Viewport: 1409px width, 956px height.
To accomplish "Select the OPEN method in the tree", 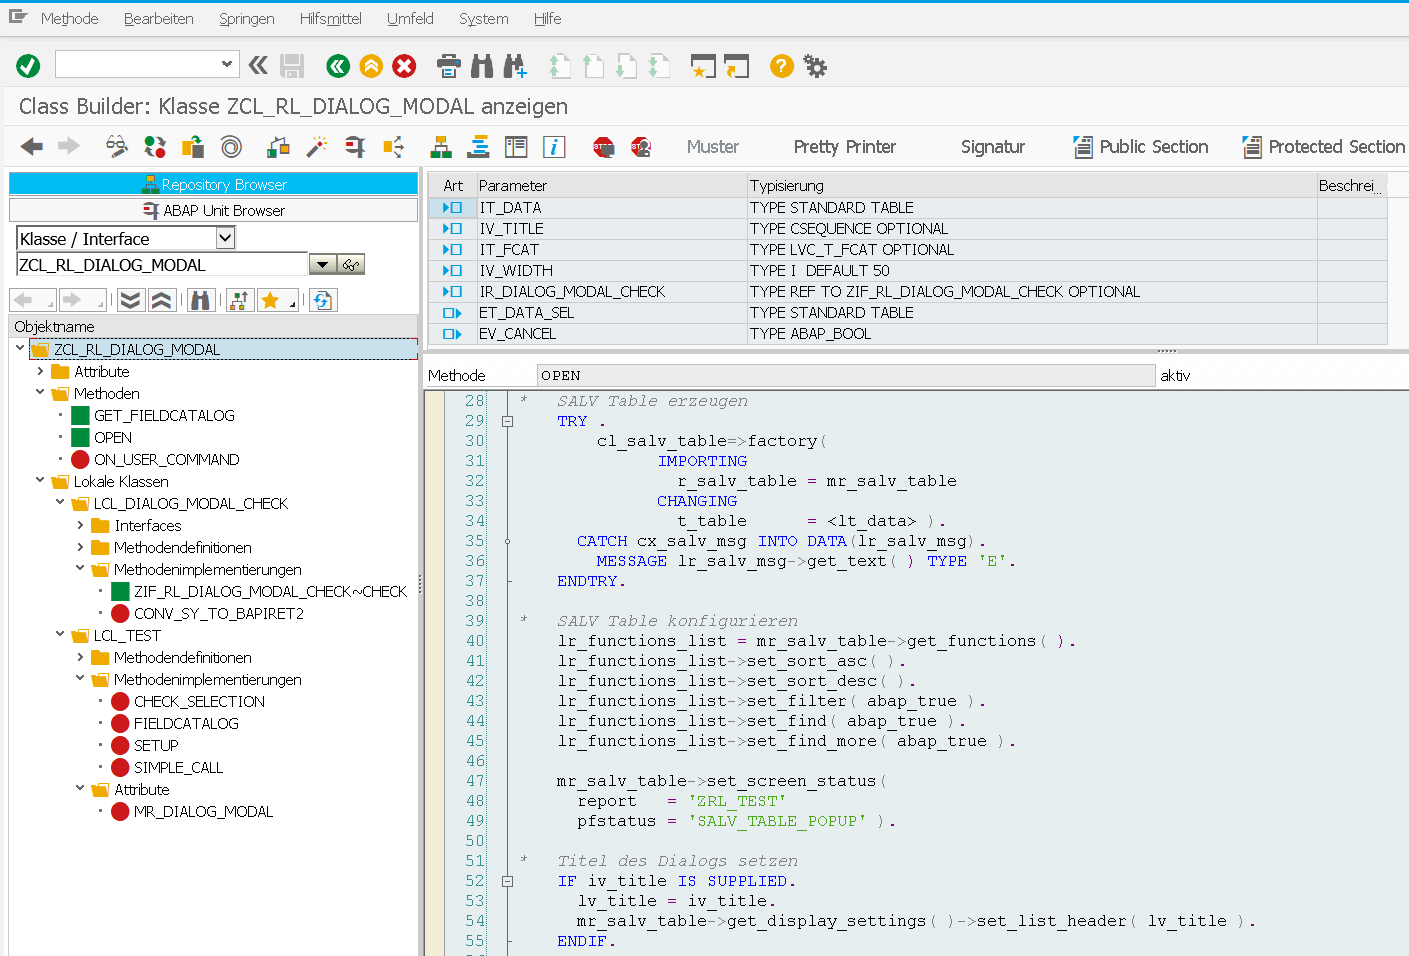I will click(112, 437).
